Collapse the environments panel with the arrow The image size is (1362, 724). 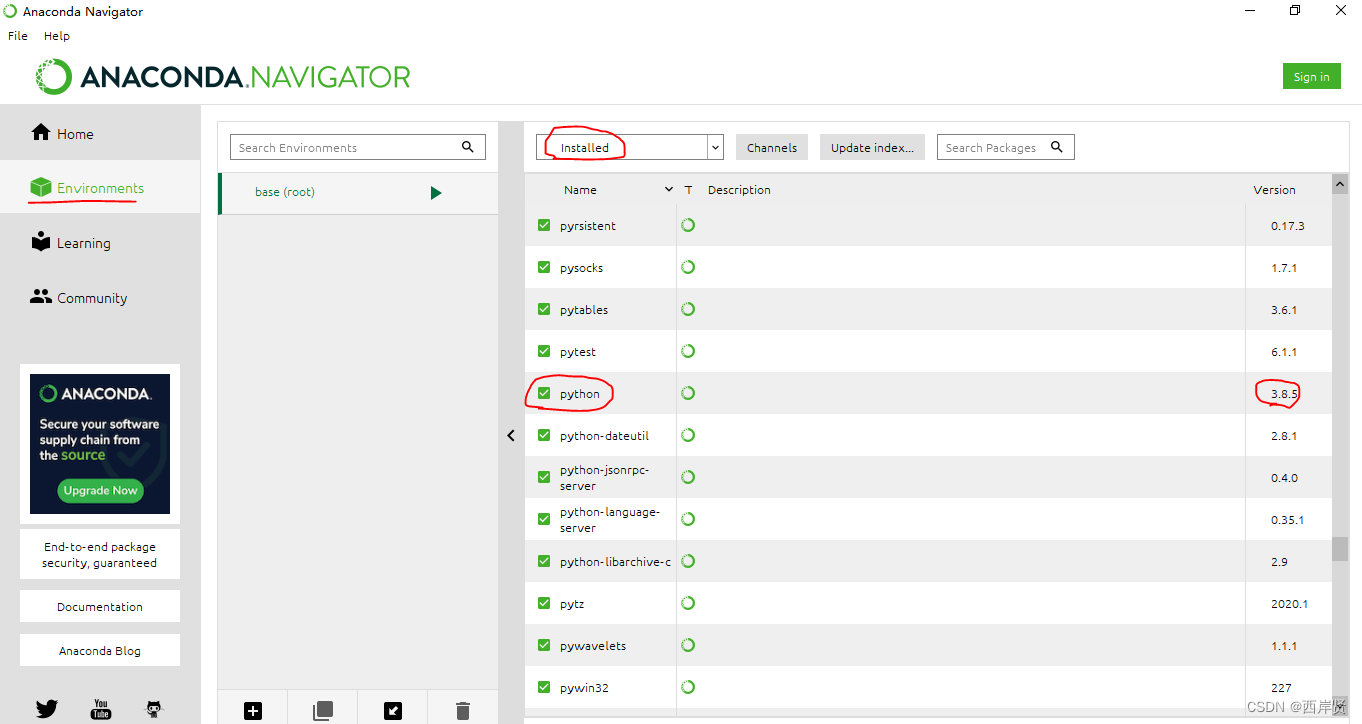(x=511, y=436)
